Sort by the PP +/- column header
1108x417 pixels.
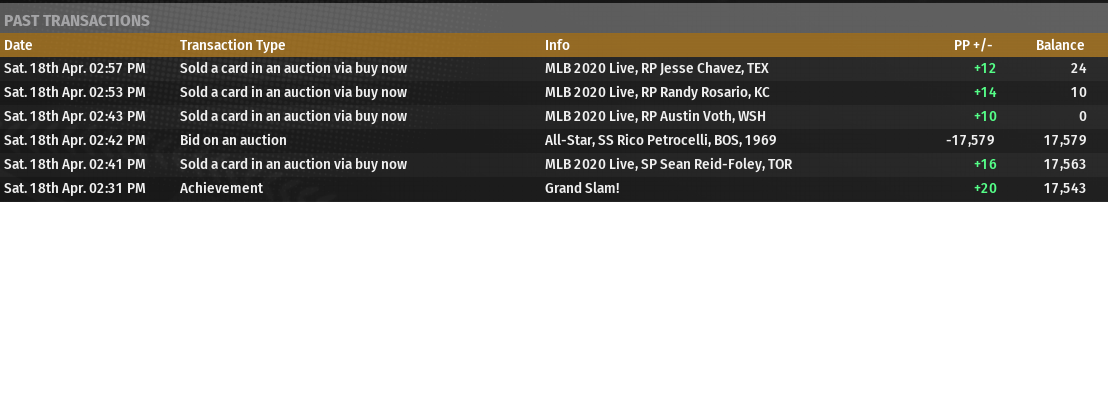(973, 45)
